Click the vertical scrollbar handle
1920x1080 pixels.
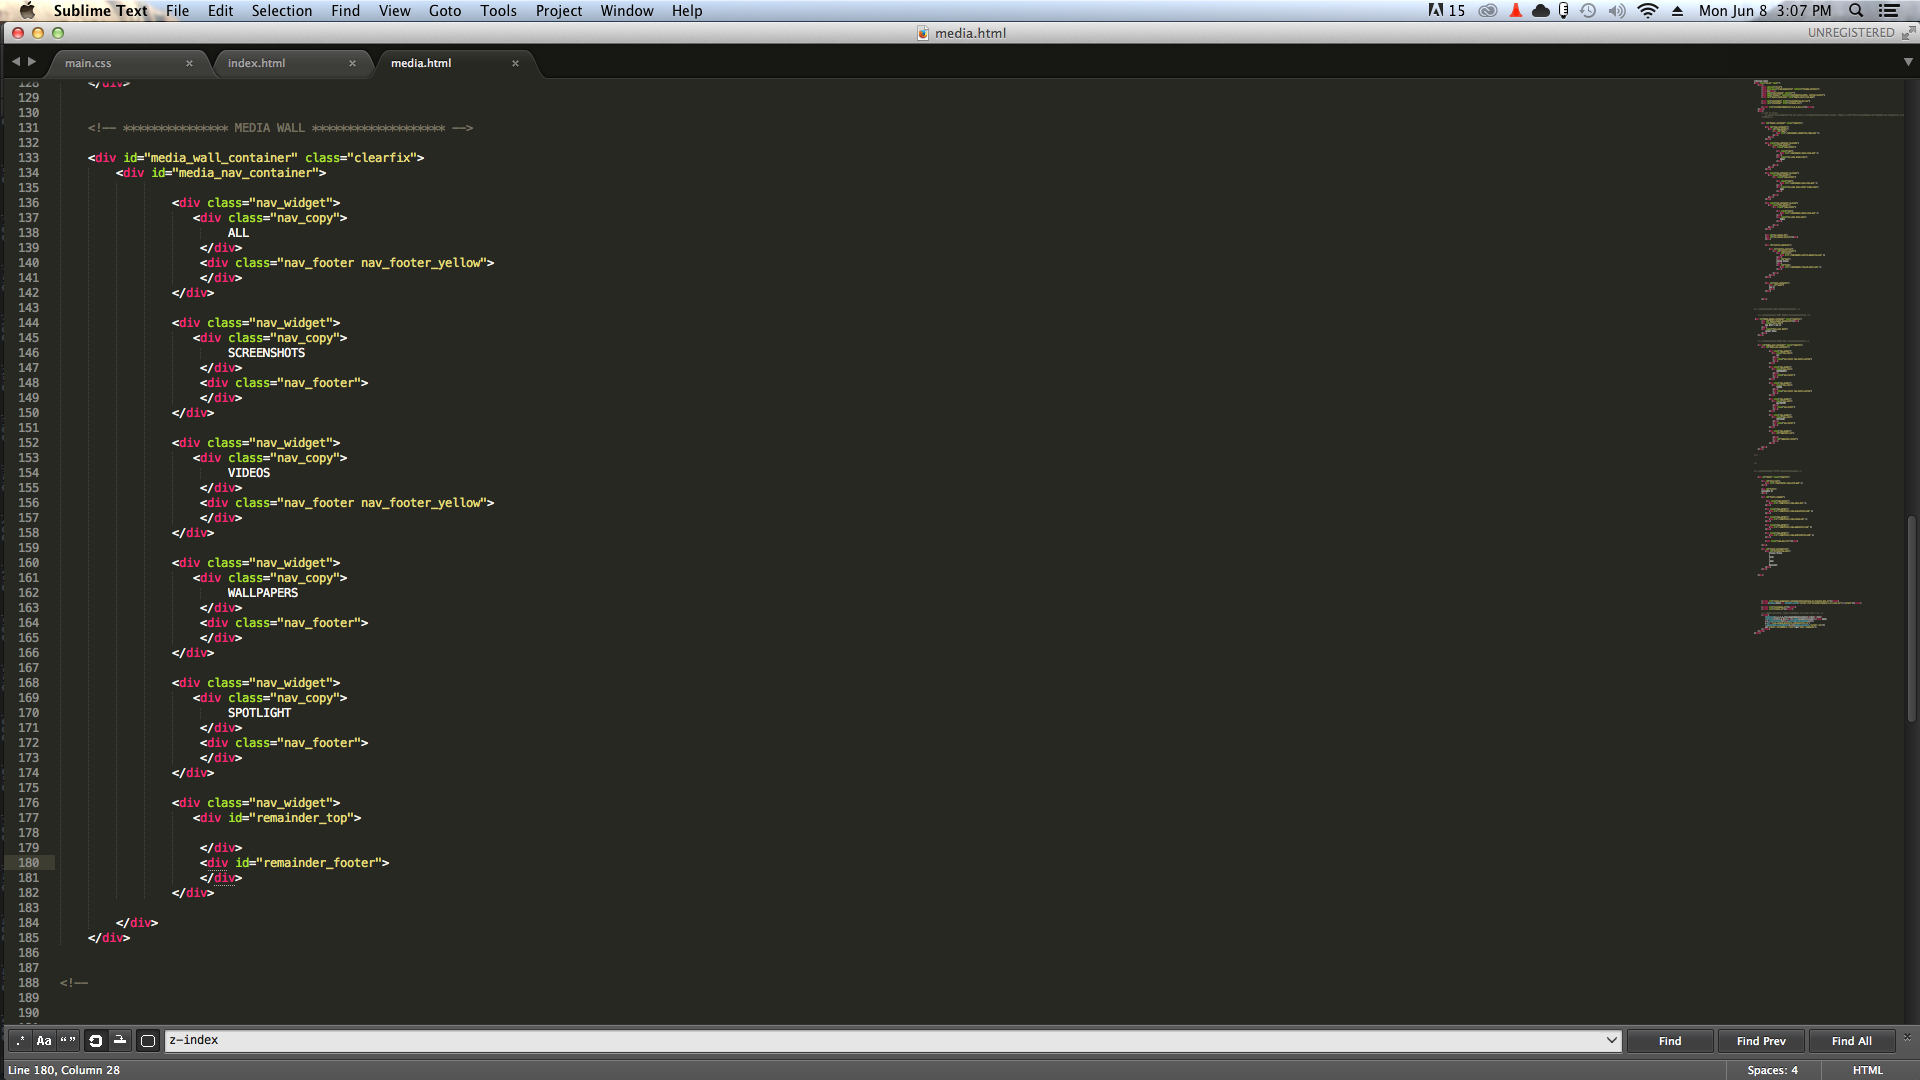pos(1911,617)
